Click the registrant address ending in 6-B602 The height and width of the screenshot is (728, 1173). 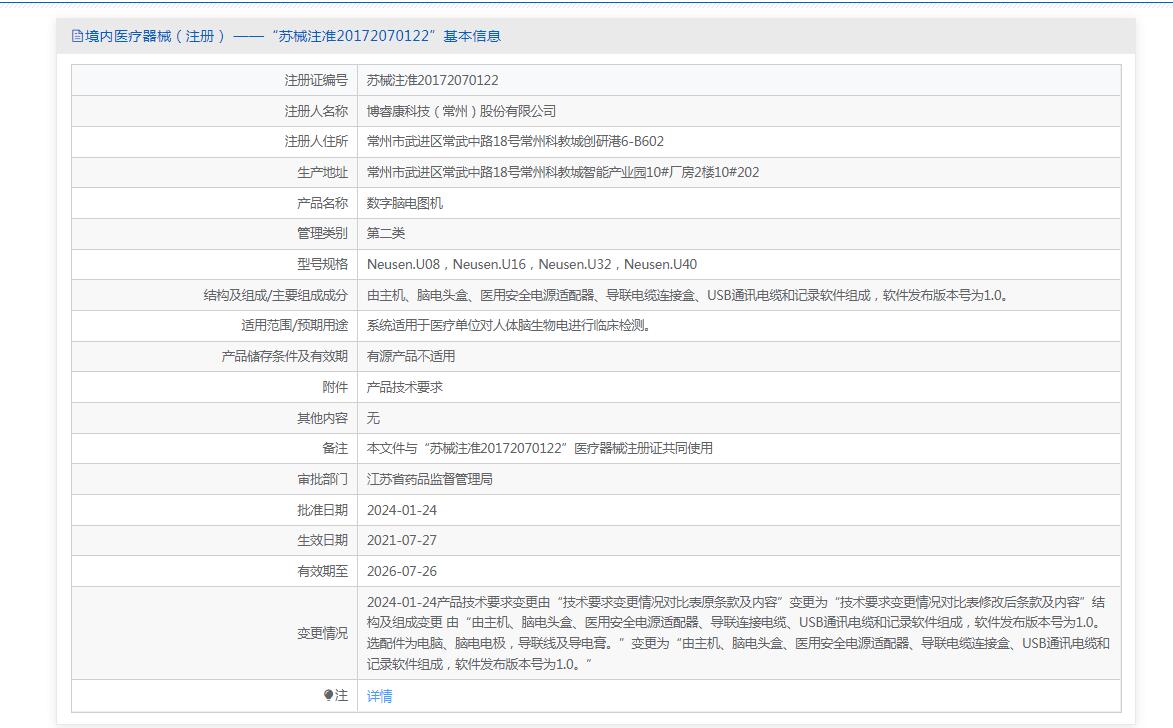[x=515, y=142]
